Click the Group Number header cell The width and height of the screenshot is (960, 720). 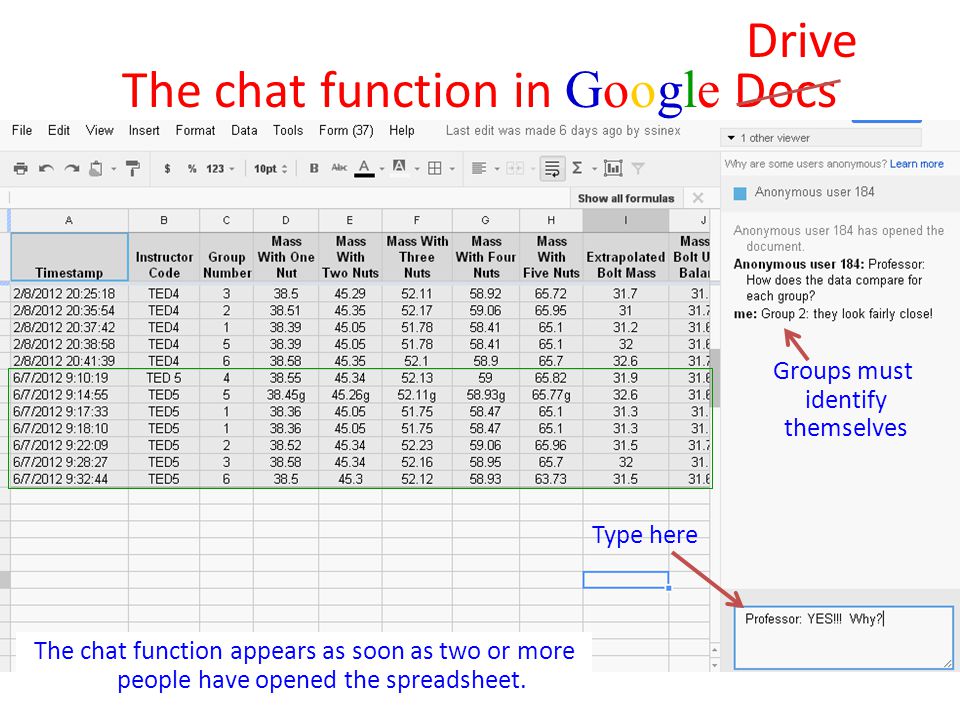tap(227, 257)
